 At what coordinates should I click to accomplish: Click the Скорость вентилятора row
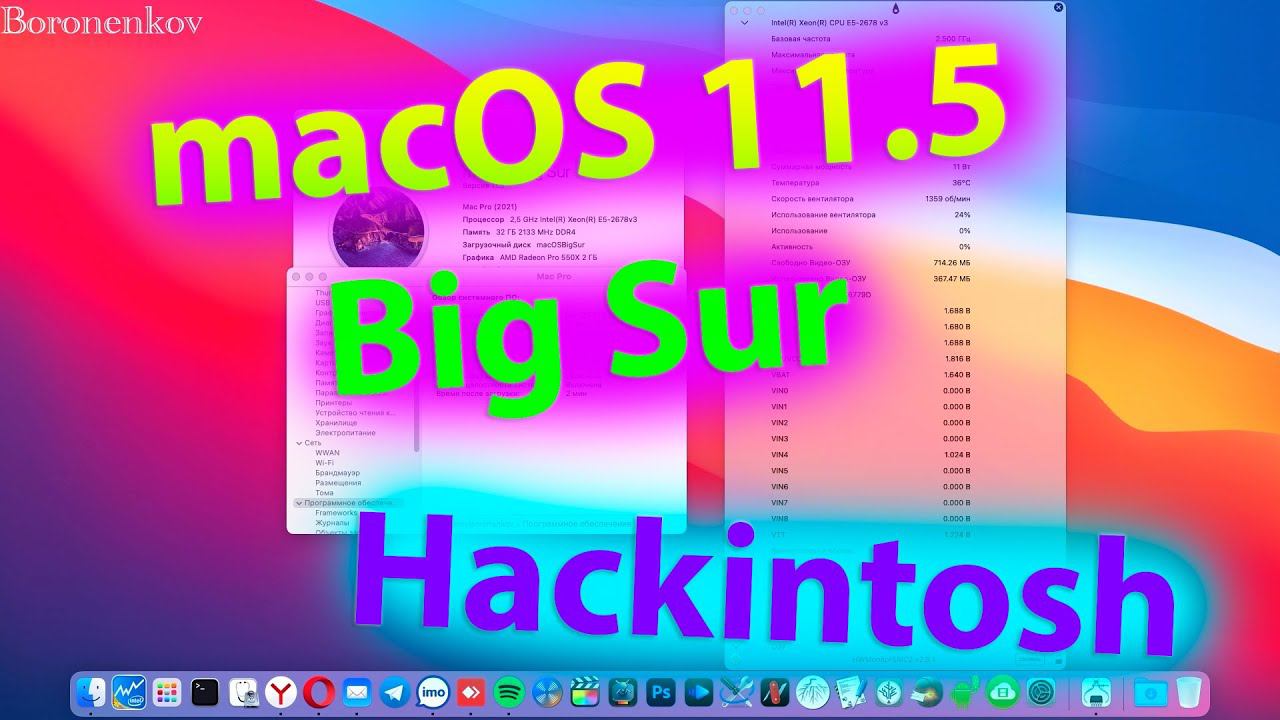click(871, 199)
